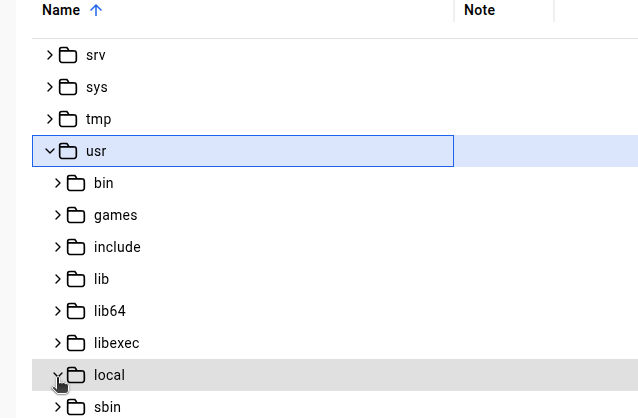The image size is (638, 418).
Task: Select the sys folder name
Action: 97,87
